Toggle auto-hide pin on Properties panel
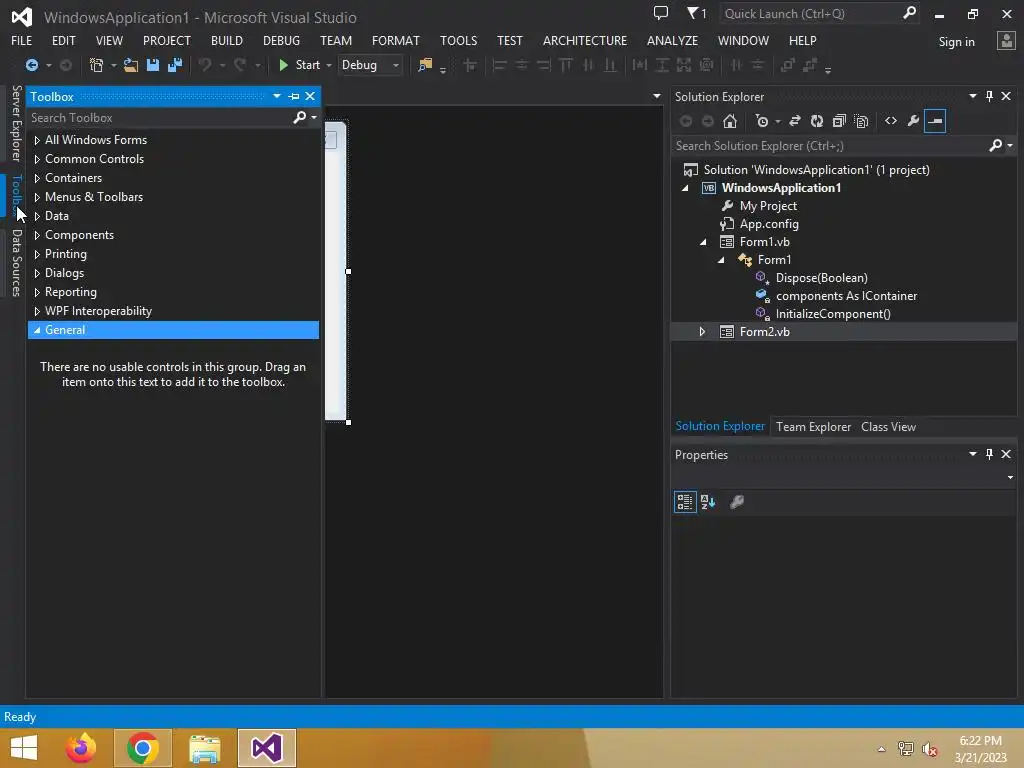This screenshot has width=1024, height=768. pos(989,454)
